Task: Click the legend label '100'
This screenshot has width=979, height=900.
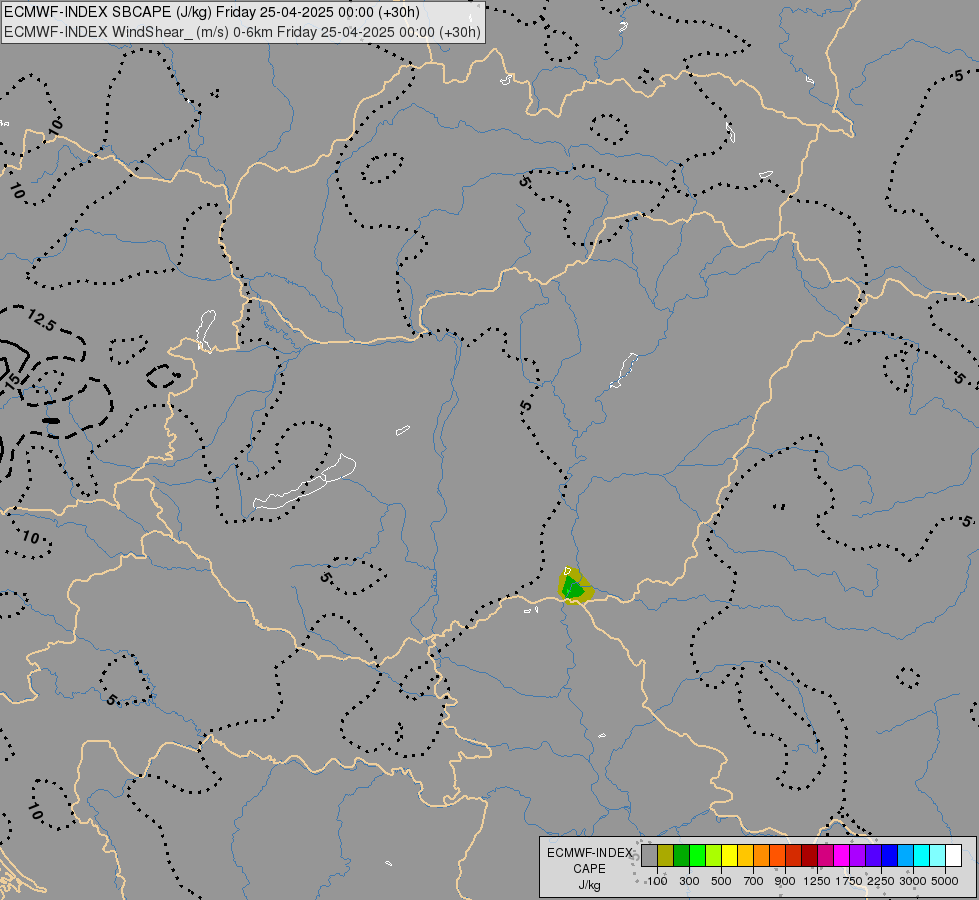Action: (657, 881)
